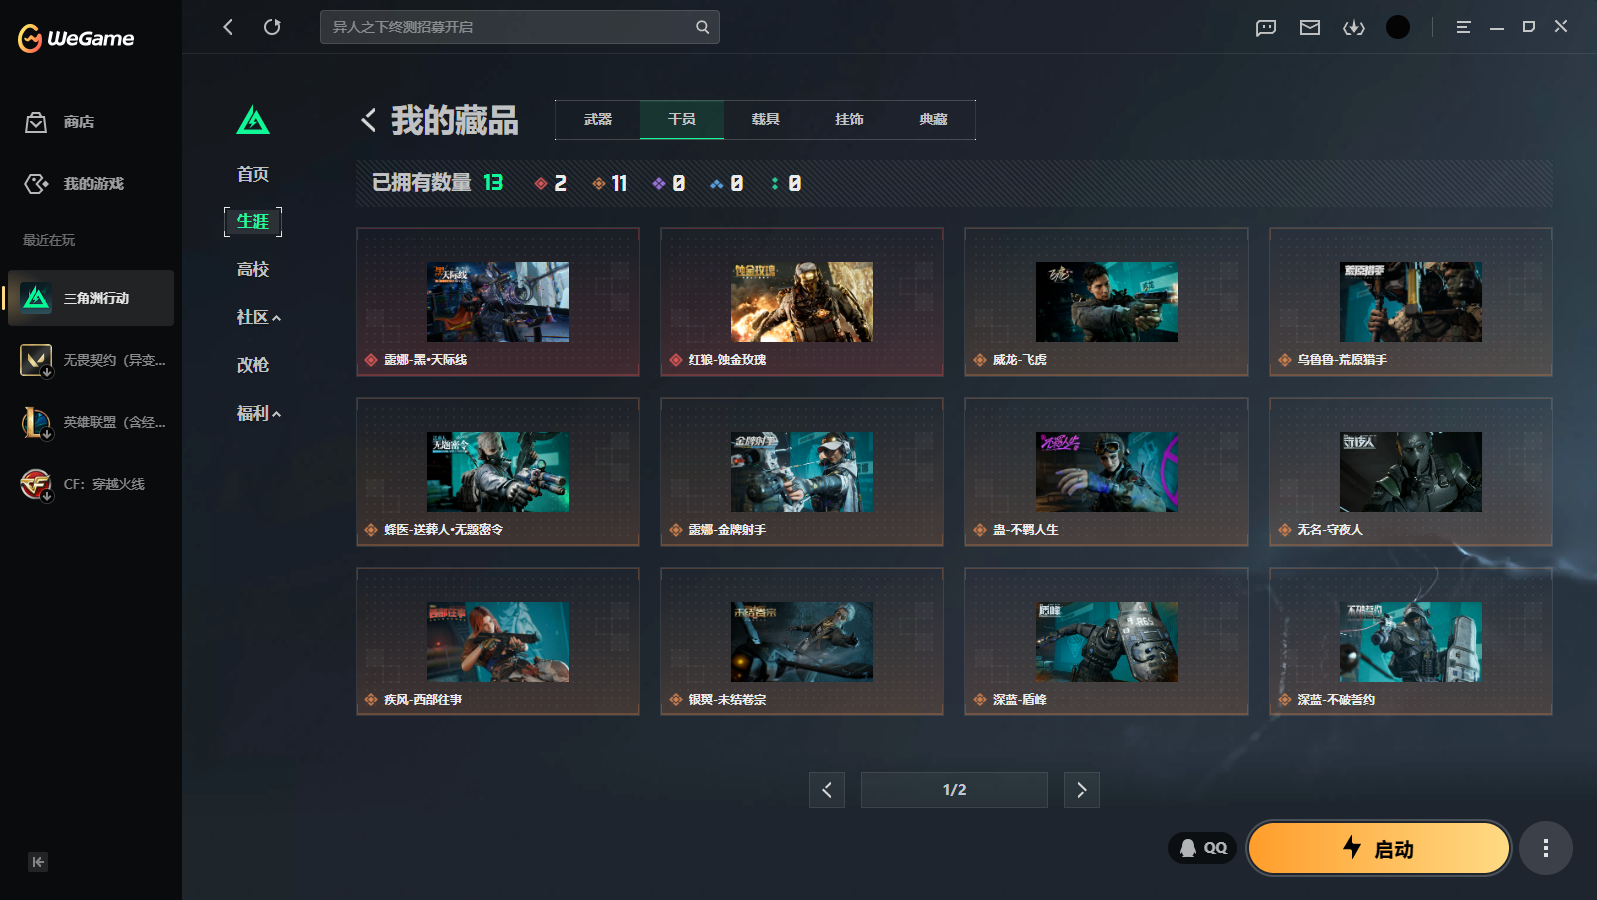Screen dimensions: 1597x900
Task: Click the user avatar circle
Action: click(1398, 28)
